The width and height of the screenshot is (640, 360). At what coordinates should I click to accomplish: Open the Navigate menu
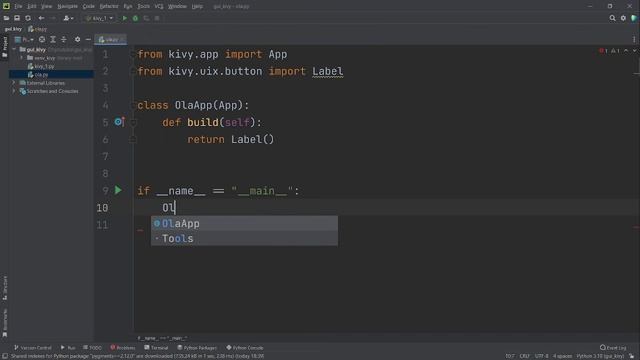[x=67, y=6]
